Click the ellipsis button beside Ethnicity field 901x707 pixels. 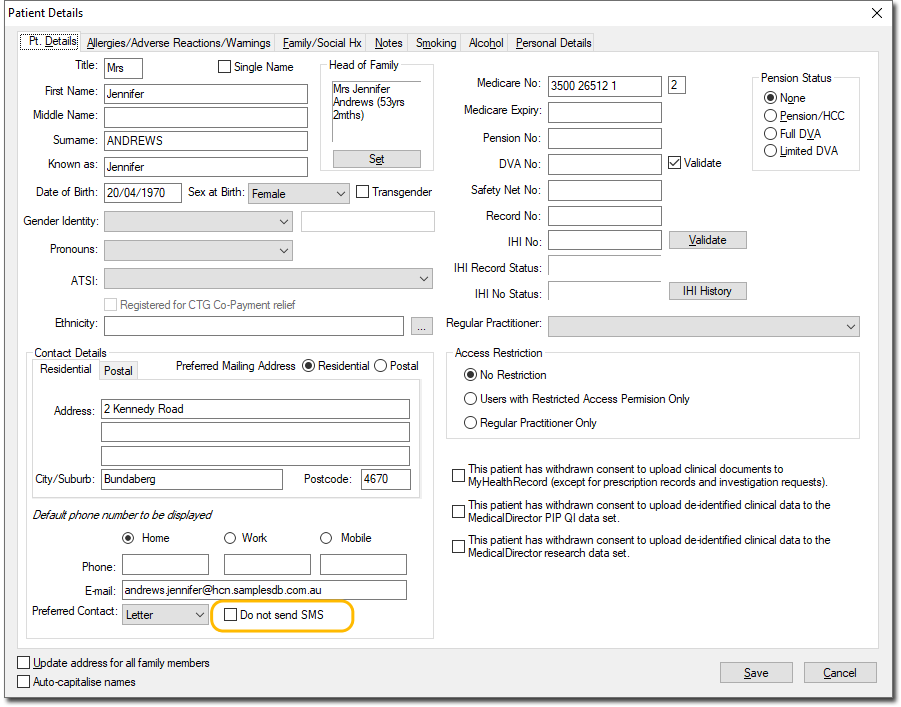(x=421, y=326)
